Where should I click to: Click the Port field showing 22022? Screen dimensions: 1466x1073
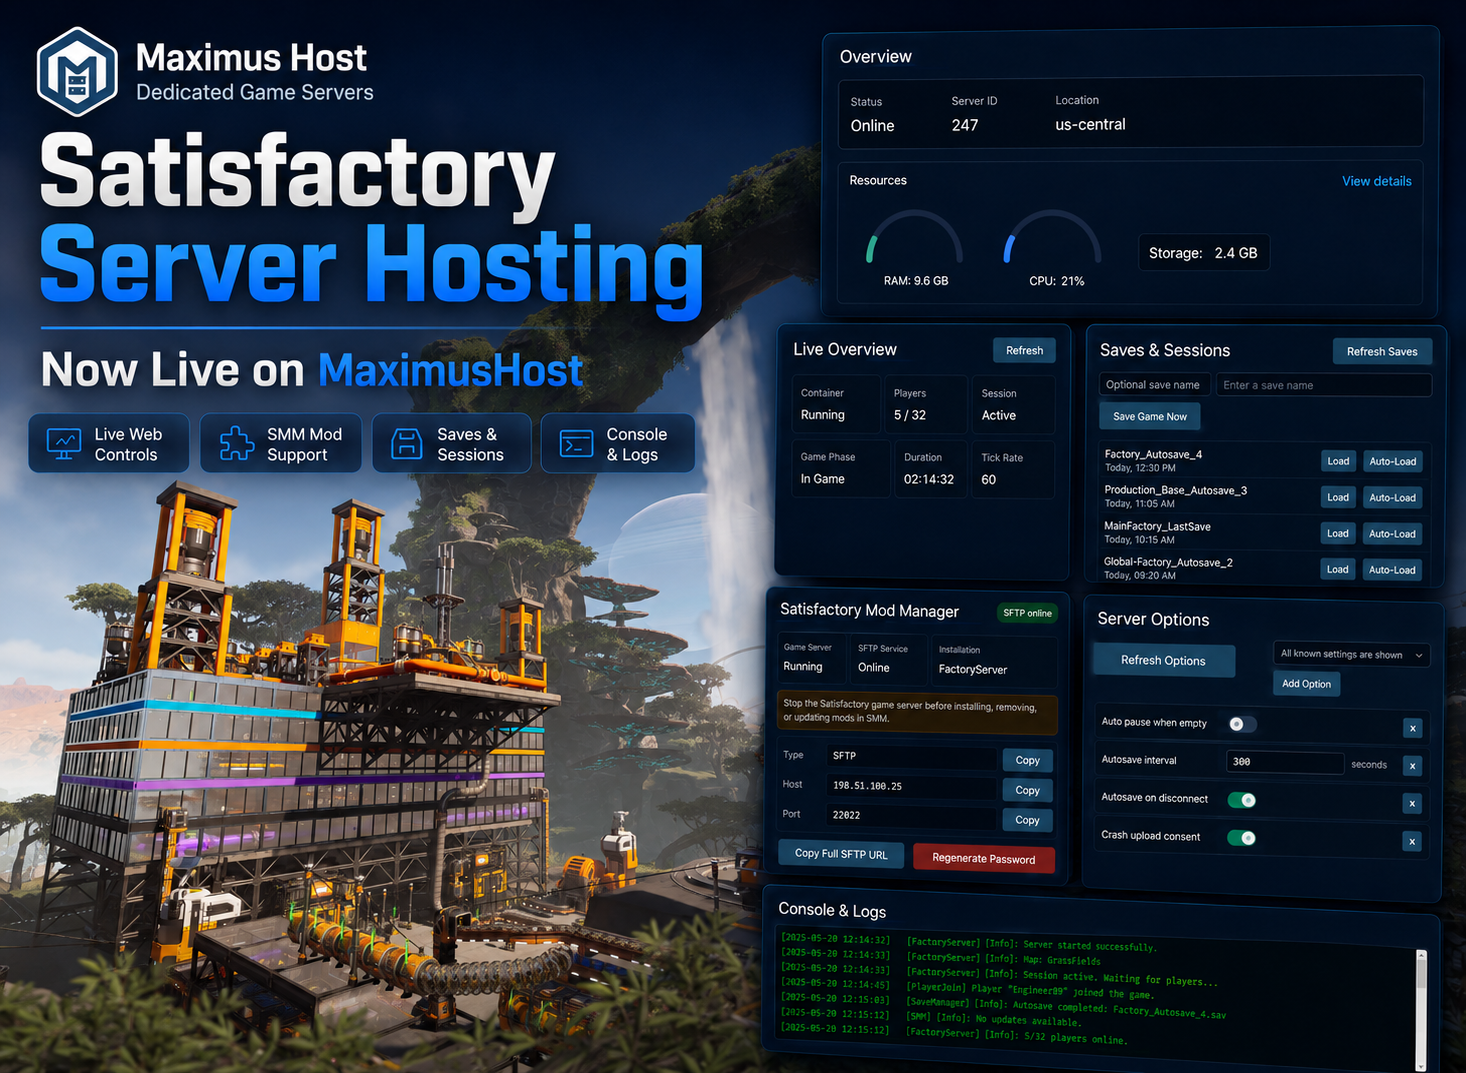tap(912, 815)
